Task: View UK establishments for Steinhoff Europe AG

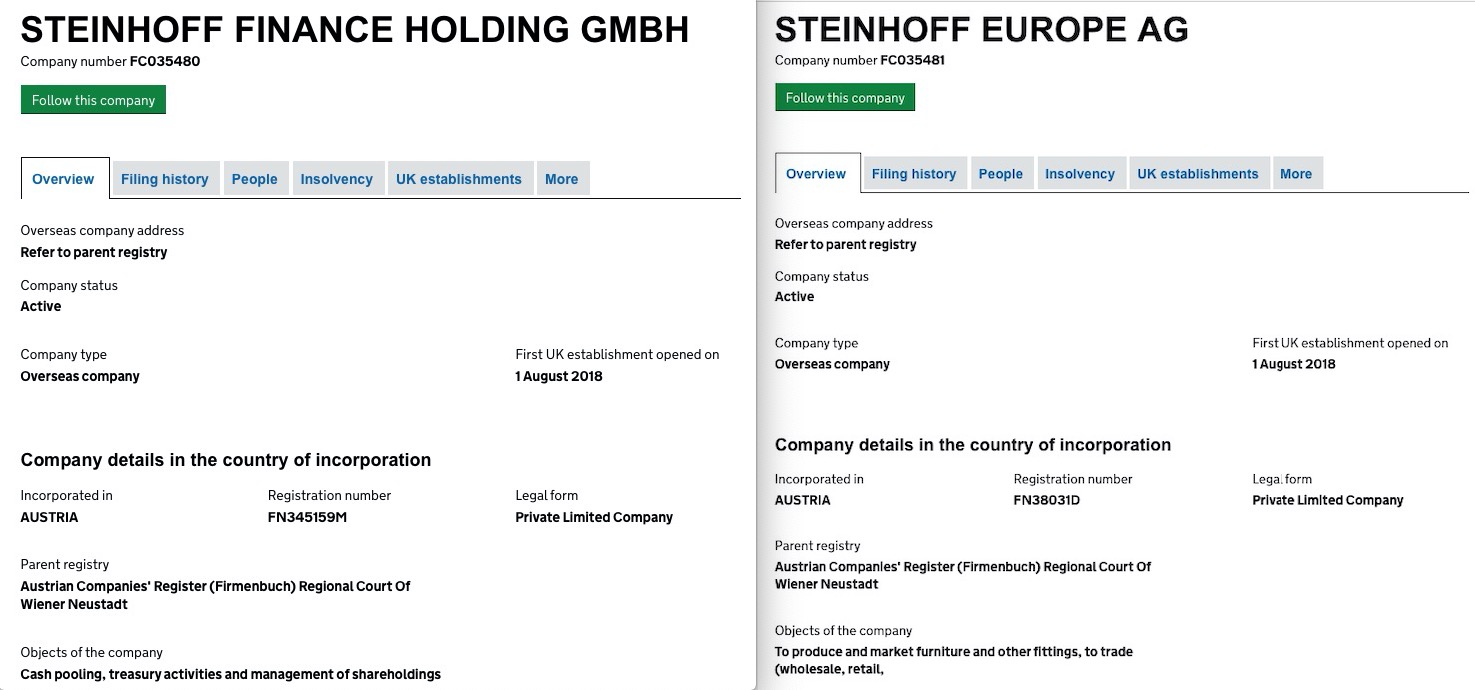Action: [x=1198, y=173]
